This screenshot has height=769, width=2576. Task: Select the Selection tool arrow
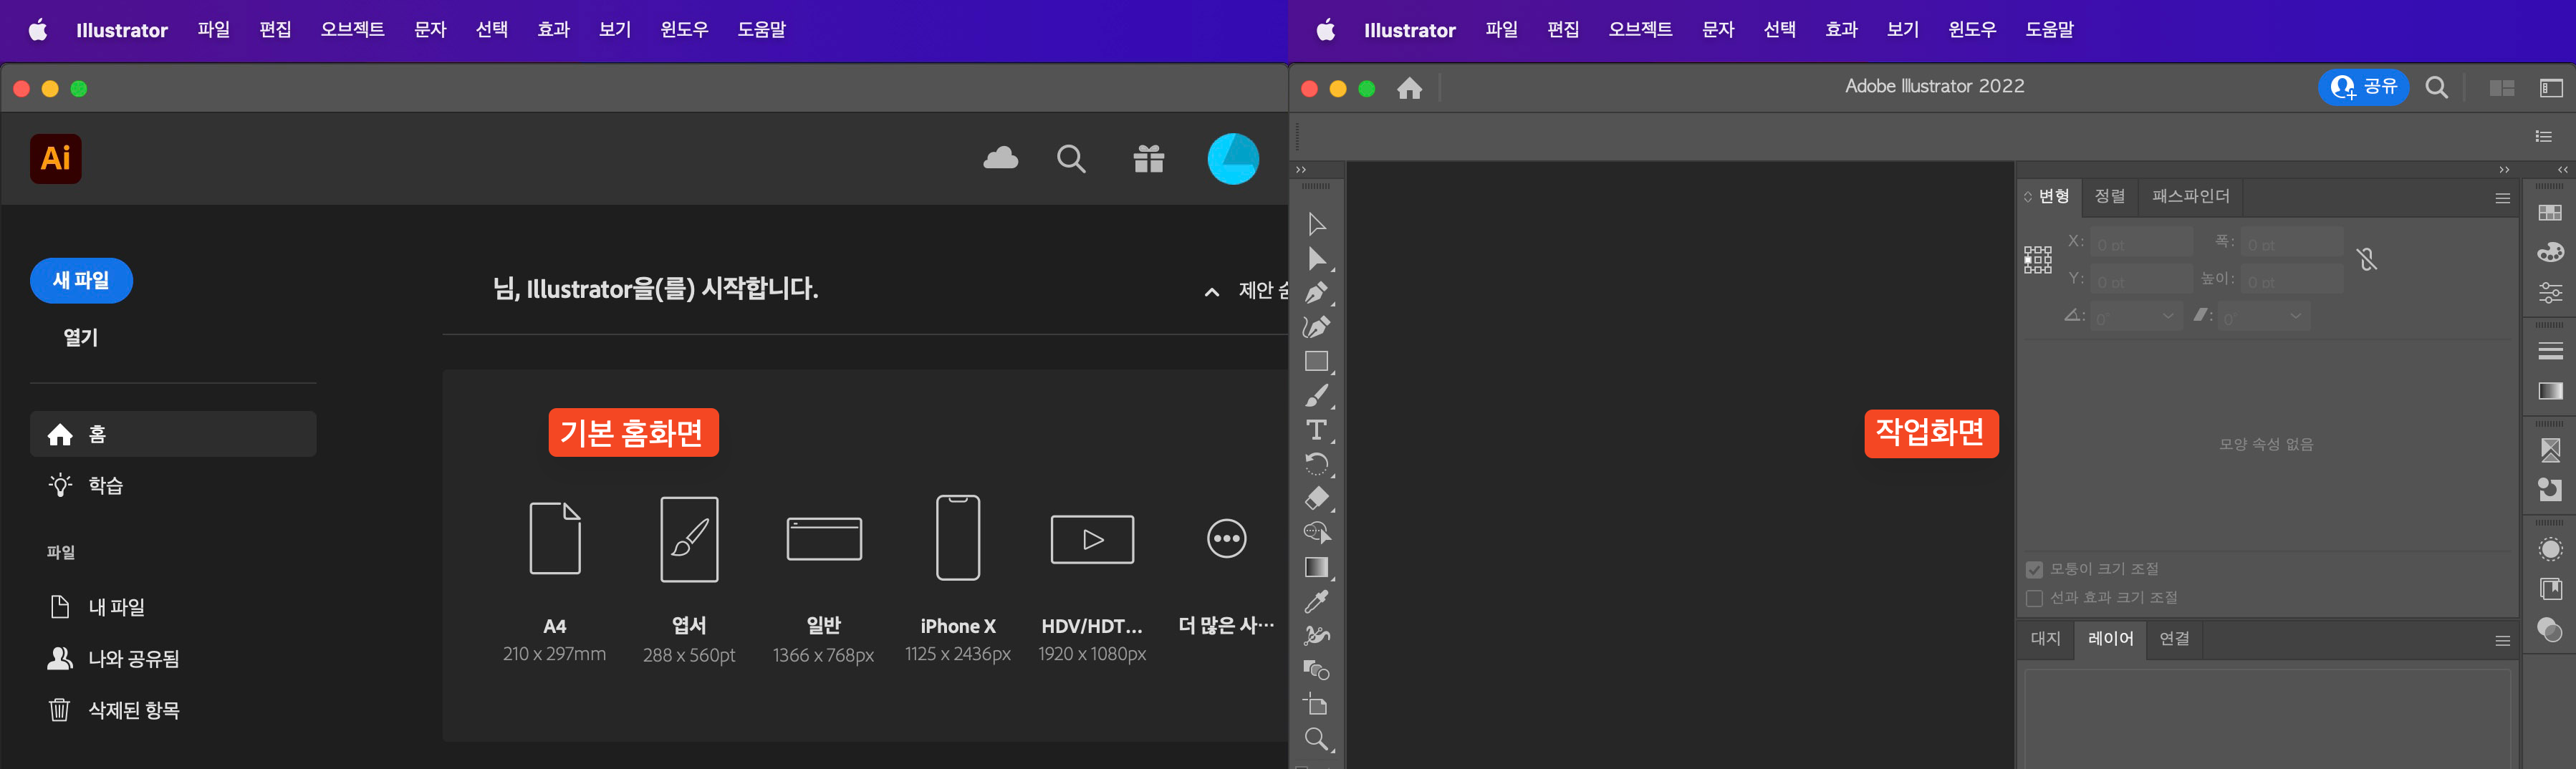tap(1316, 224)
